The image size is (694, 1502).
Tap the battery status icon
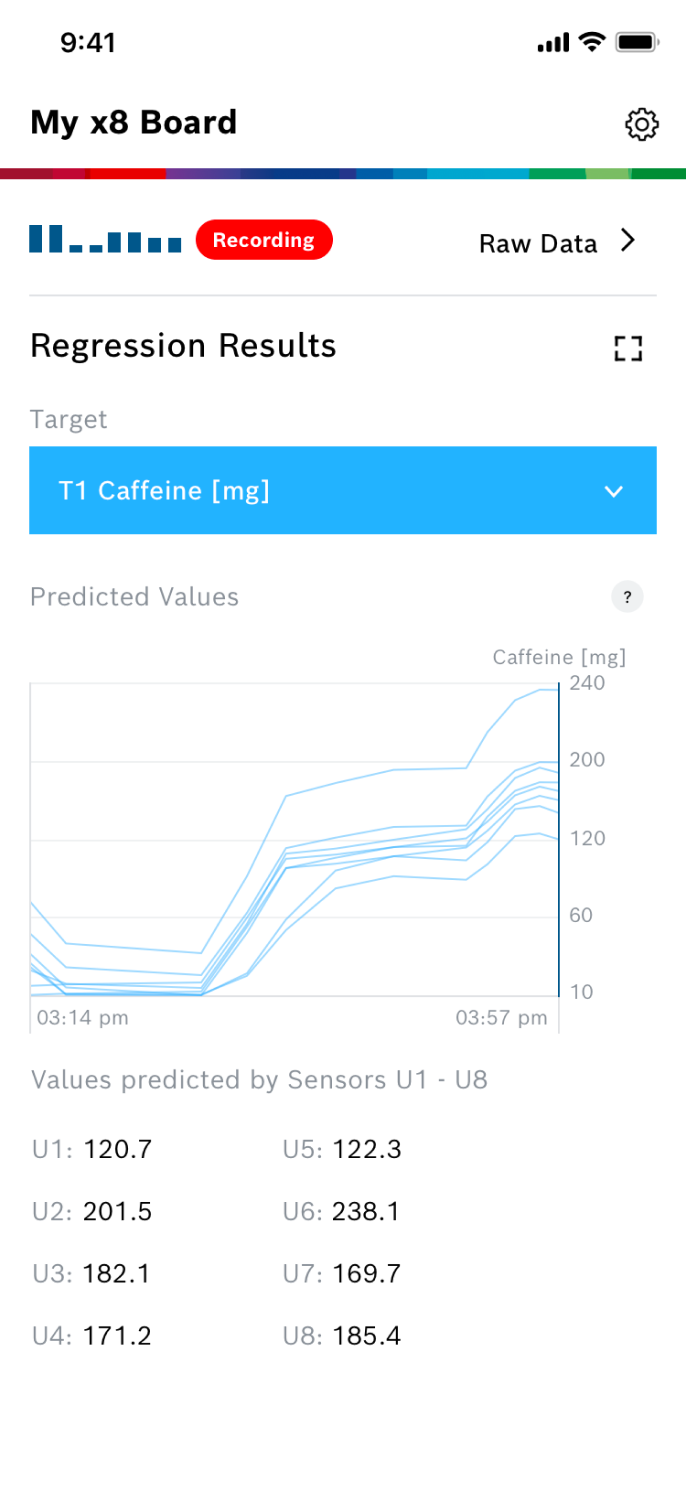636,42
